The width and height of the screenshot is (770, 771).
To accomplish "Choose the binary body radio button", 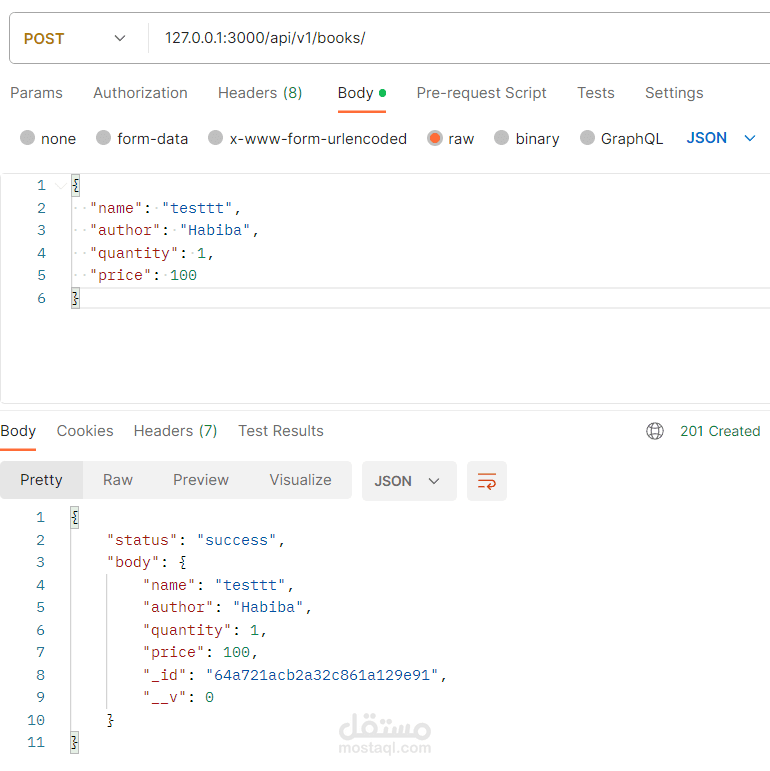I will (502, 139).
